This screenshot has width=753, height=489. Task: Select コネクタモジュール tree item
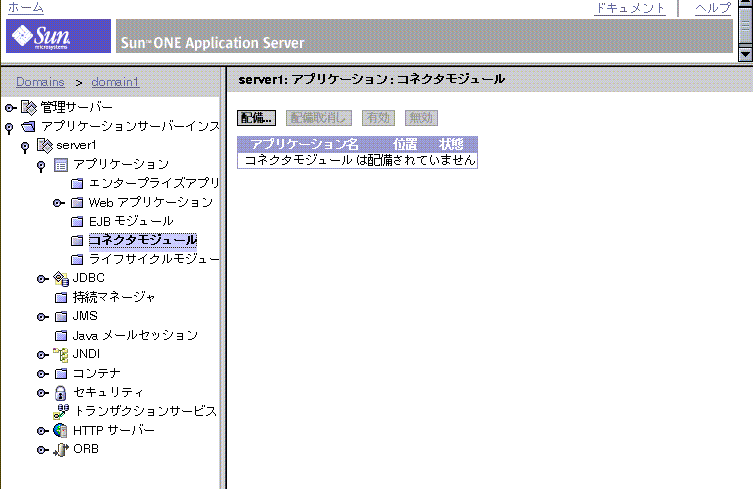pos(143,240)
